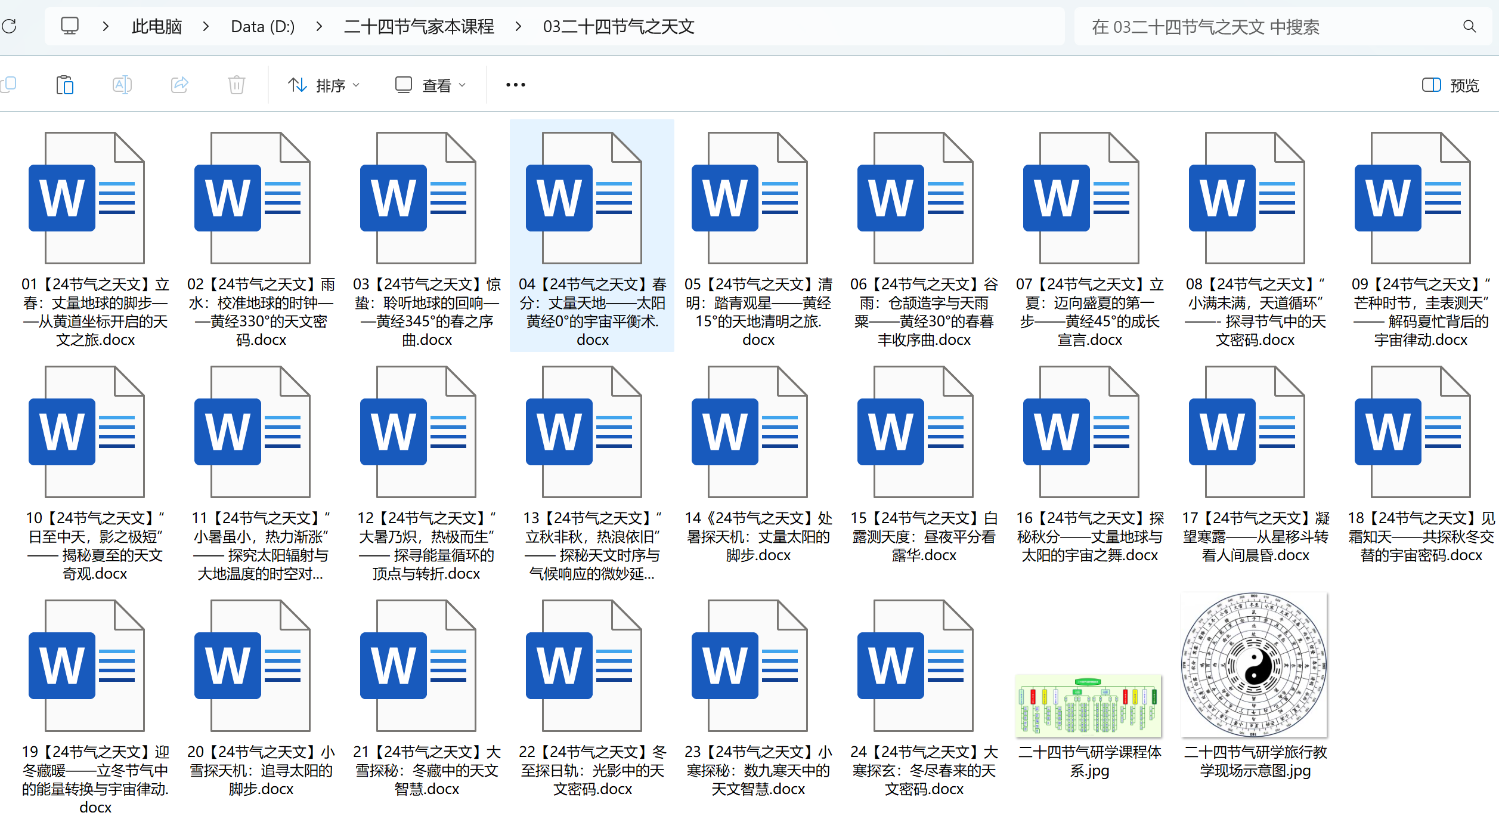Click in the 在 03二十四节气之天文 中搜索 field
Image resolution: width=1499 pixels, height=822 pixels.
pos(1270,27)
